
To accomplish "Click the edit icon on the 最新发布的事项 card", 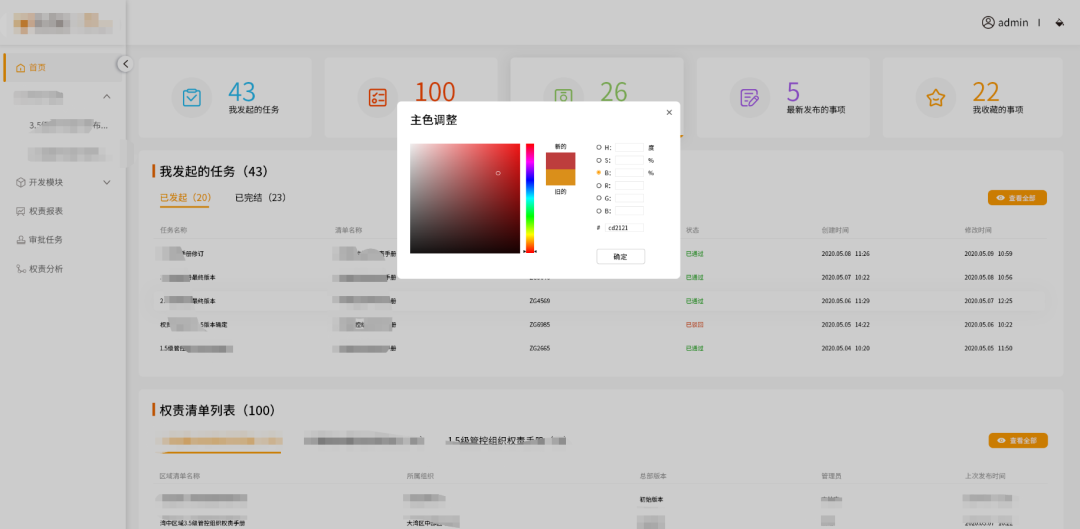I will point(749,97).
